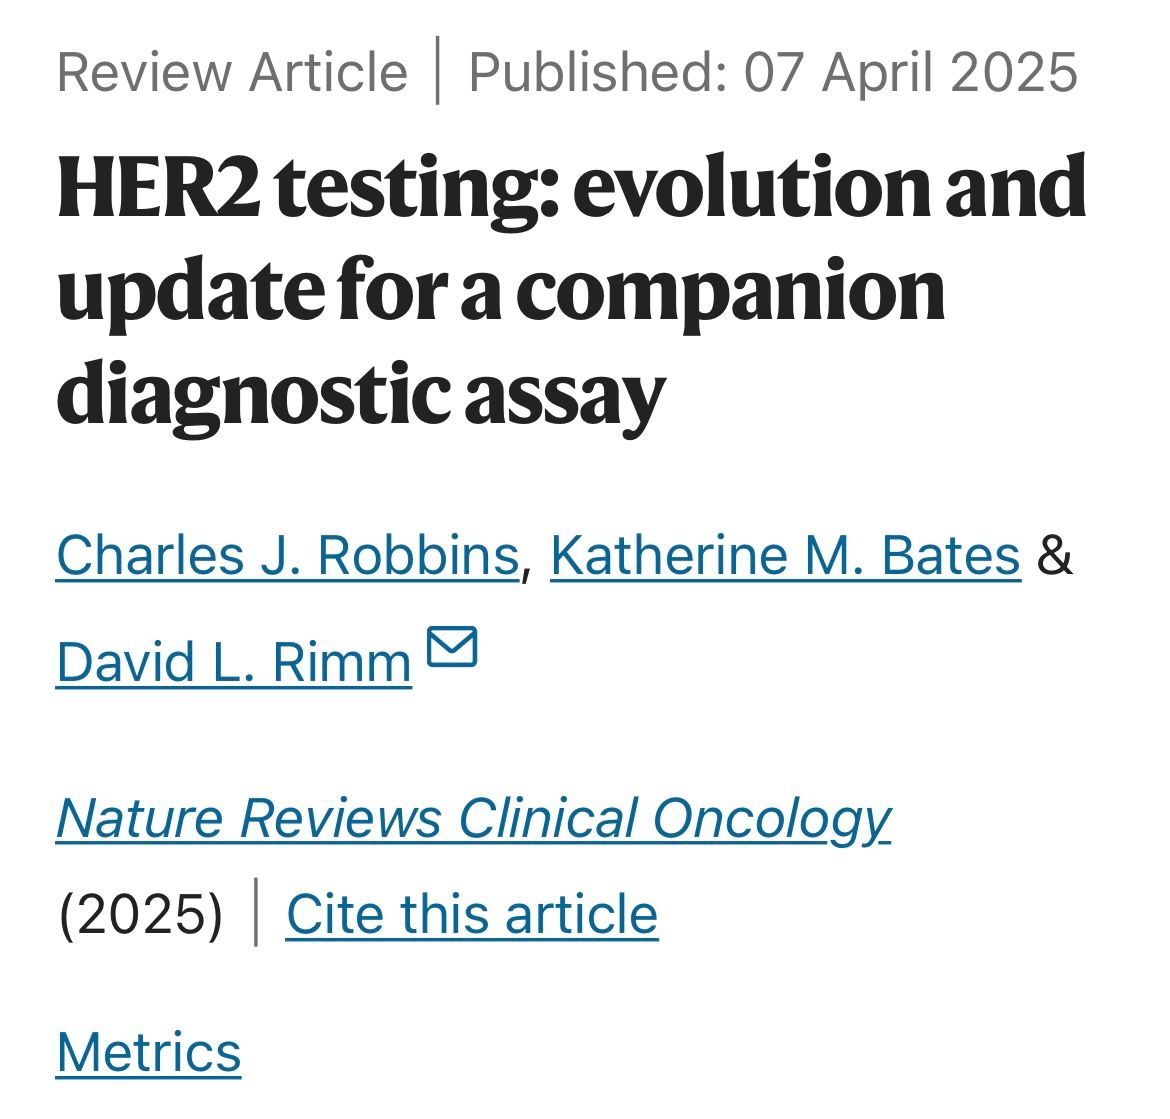Screen dimensions: 1170x1119
Task: Select Cite this article link
Action: click(x=472, y=915)
